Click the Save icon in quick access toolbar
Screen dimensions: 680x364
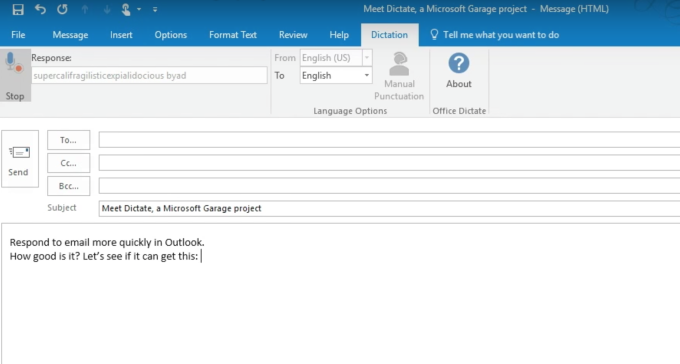pos(18,9)
